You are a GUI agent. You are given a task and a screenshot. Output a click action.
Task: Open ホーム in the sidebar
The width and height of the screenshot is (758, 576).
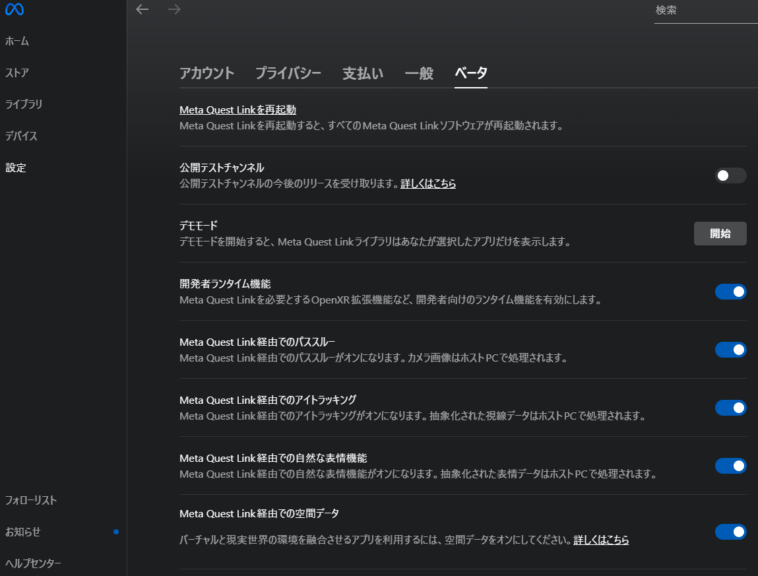pyautogui.click(x=17, y=41)
